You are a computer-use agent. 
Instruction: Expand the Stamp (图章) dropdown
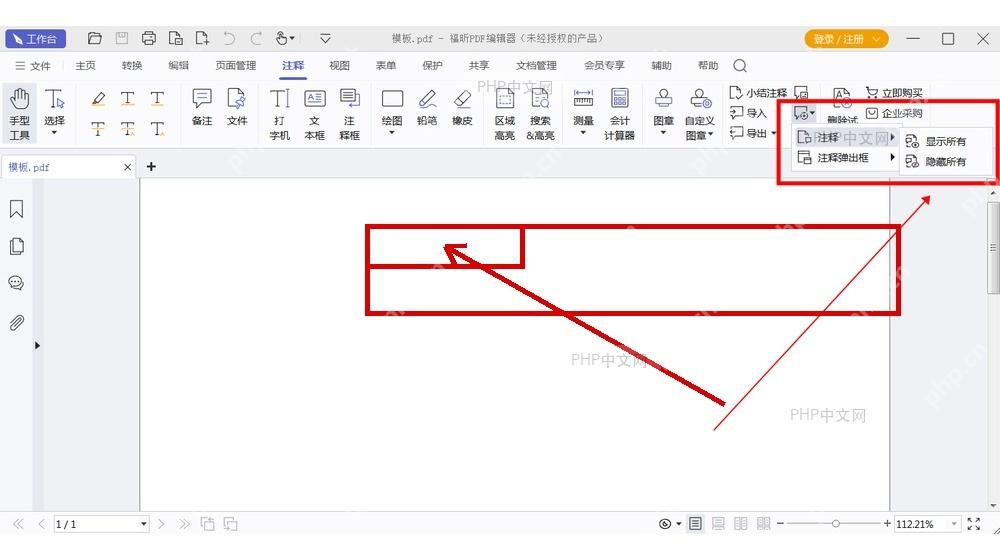coord(663,133)
